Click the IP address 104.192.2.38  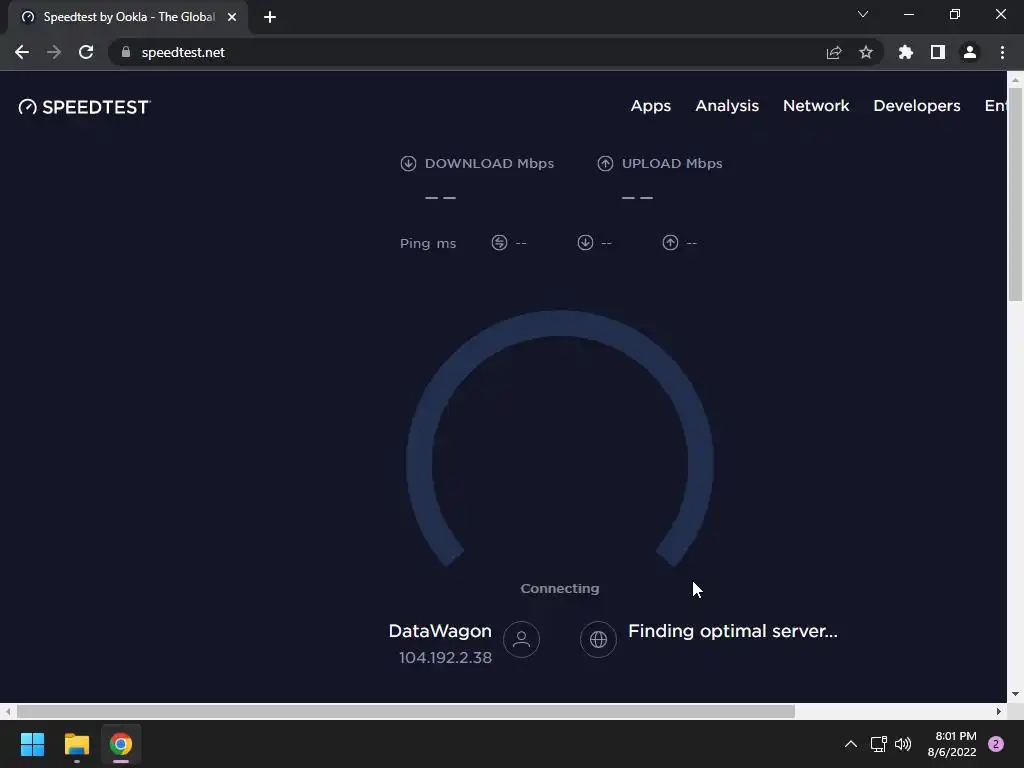(445, 658)
